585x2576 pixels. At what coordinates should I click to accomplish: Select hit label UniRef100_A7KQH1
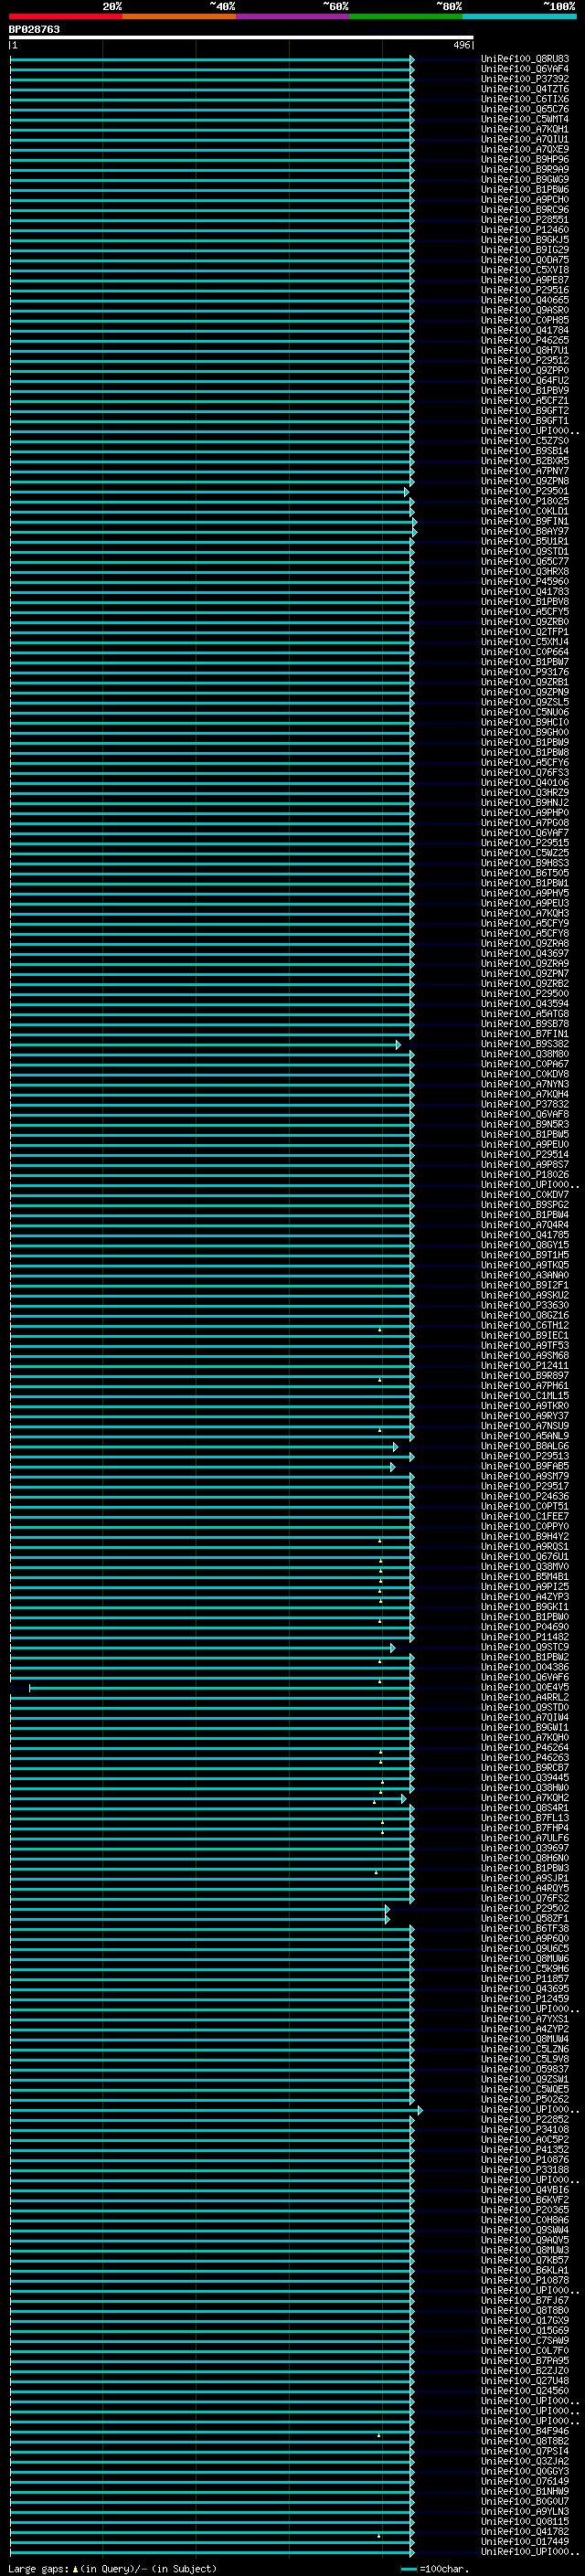[525, 129]
